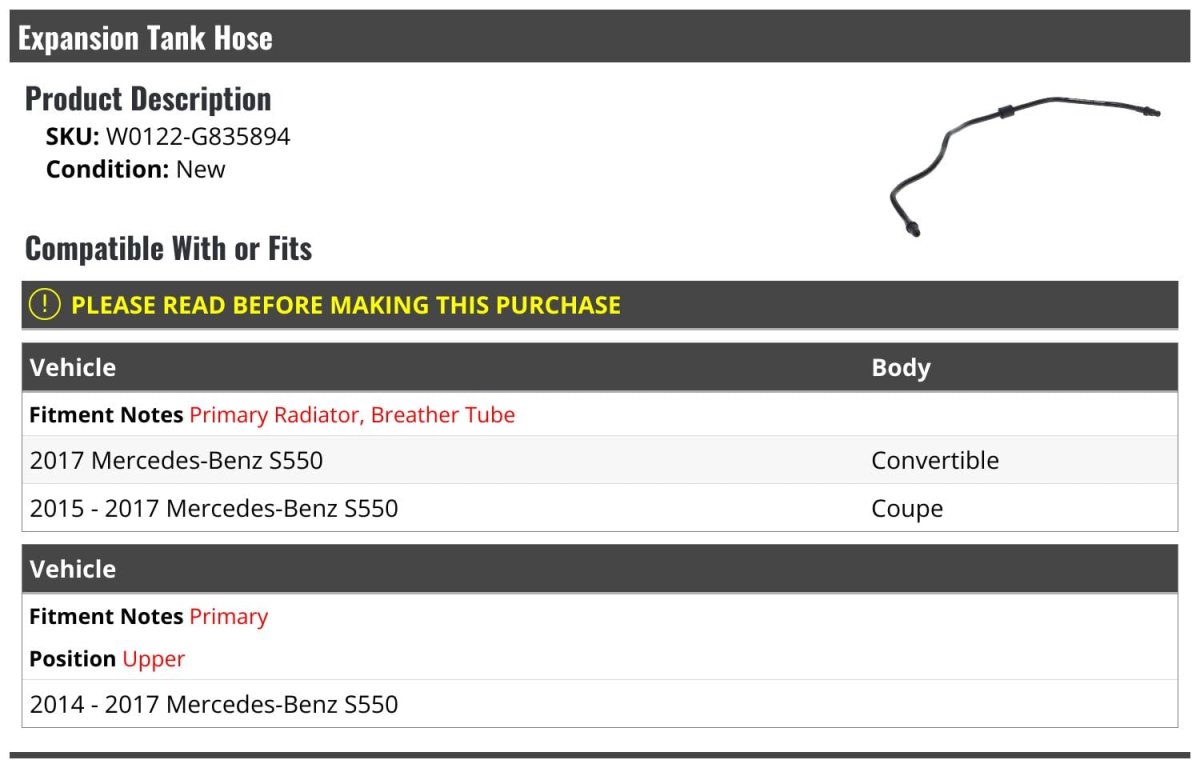The width and height of the screenshot is (1200, 768).
Task: Click the bold Position label
Action: click(x=72, y=659)
